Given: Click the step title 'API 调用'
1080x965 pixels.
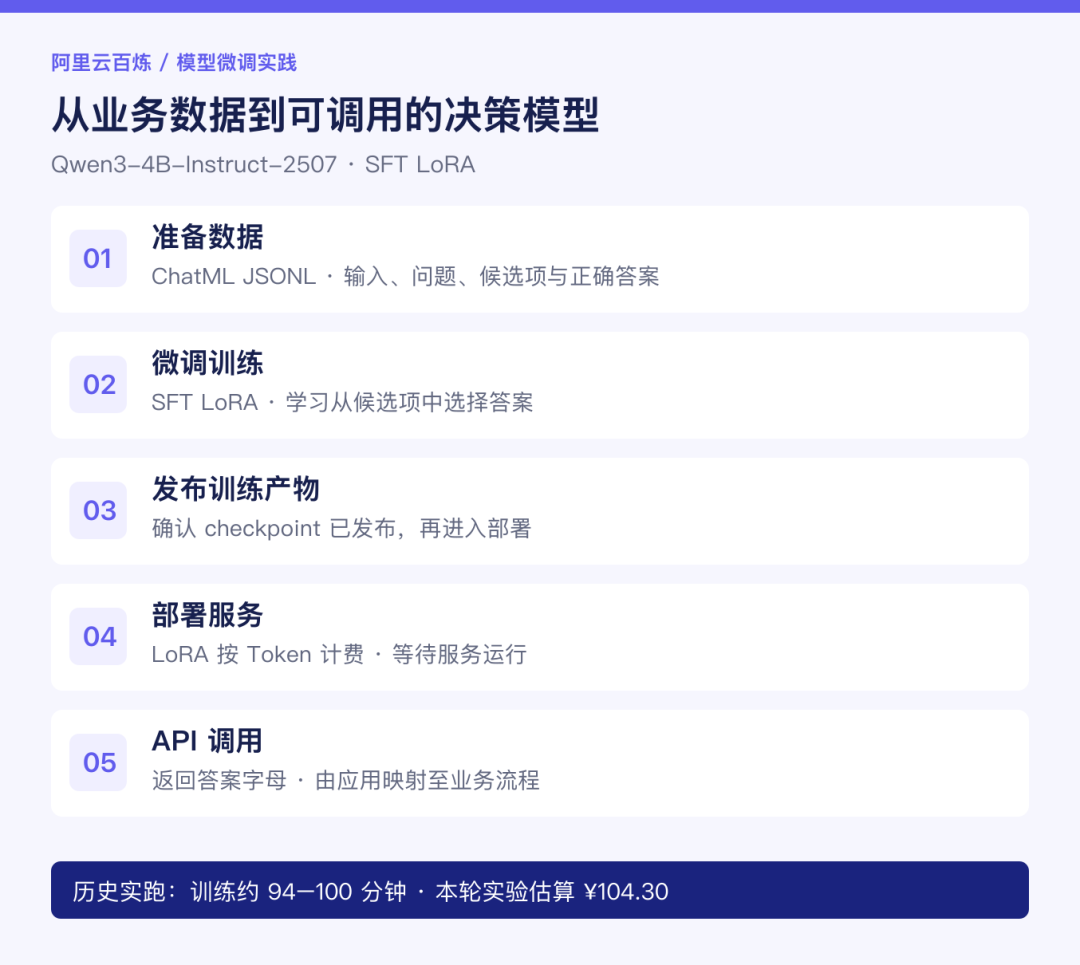Looking at the screenshot, I should [207, 741].
